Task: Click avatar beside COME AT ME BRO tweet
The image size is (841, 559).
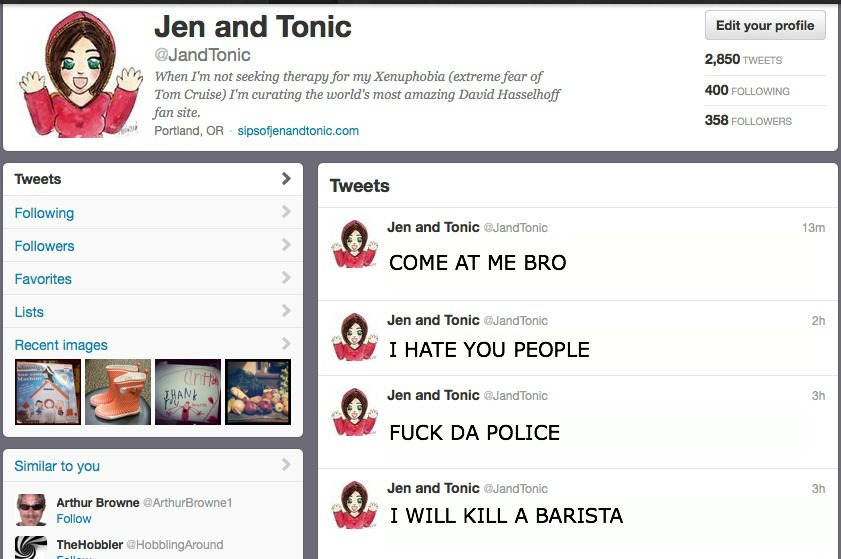Action: point(355,244)
